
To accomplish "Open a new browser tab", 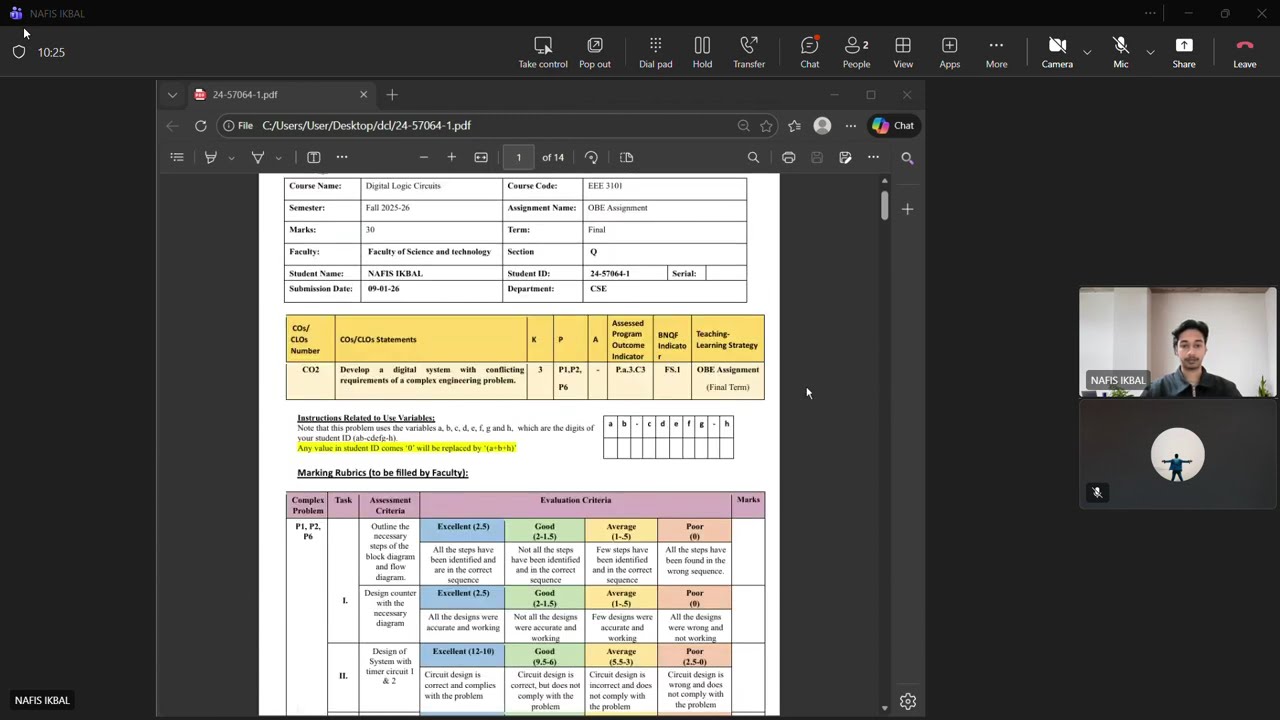I will click(392, 94).
